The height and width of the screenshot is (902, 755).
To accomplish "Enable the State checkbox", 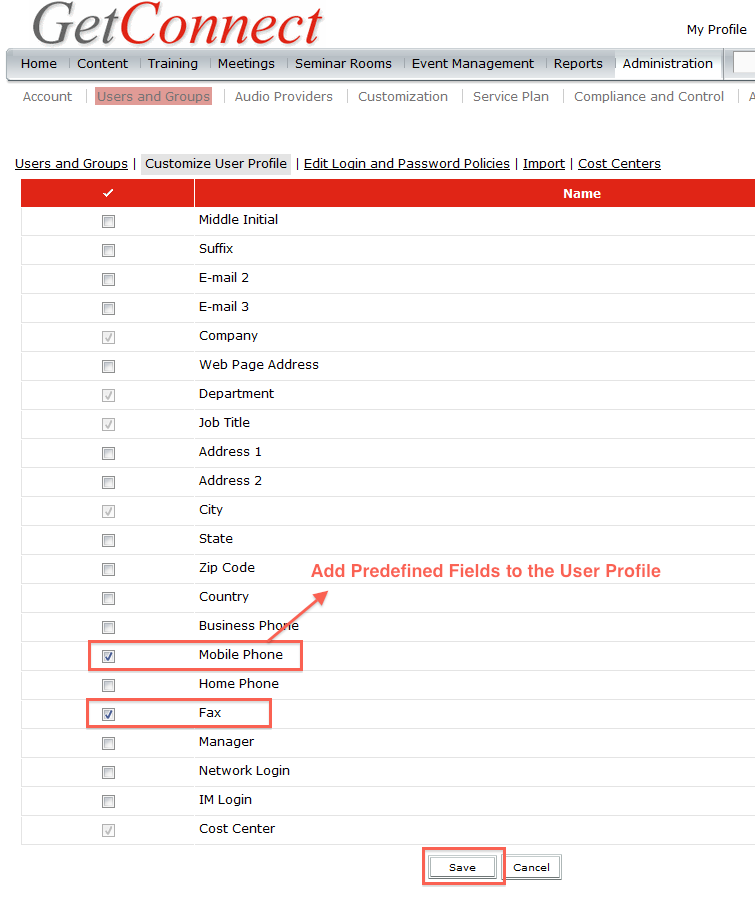I will pos(108,540).
